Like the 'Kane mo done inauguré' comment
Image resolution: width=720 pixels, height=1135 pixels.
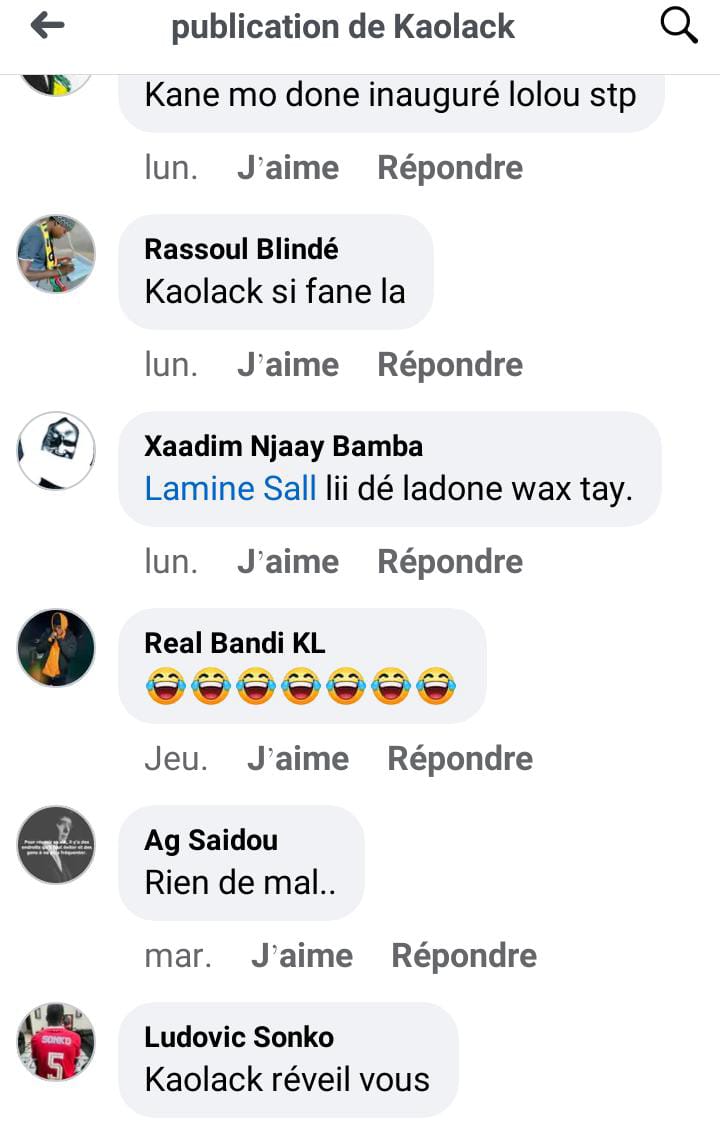pos(288,167)
